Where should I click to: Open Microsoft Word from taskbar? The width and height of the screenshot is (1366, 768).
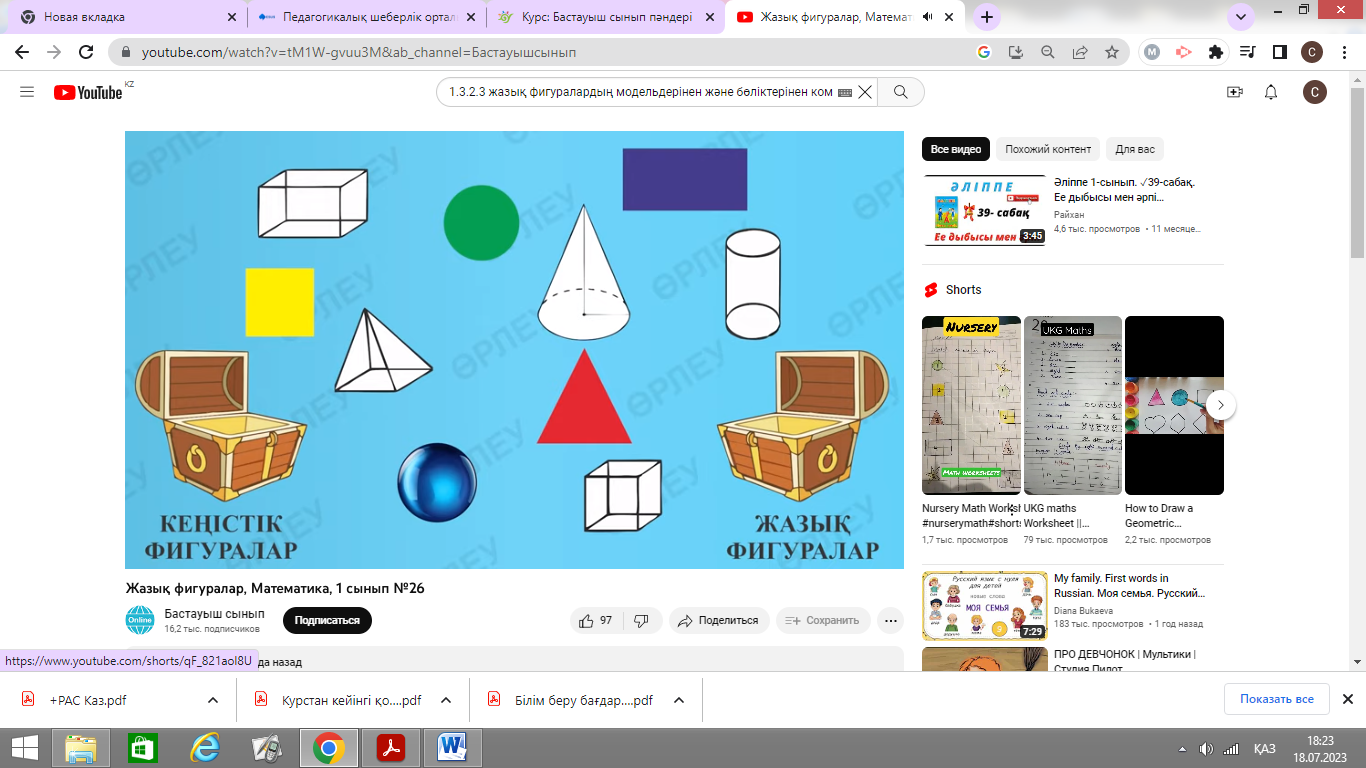pyautogui.click(x=453, y=748)
